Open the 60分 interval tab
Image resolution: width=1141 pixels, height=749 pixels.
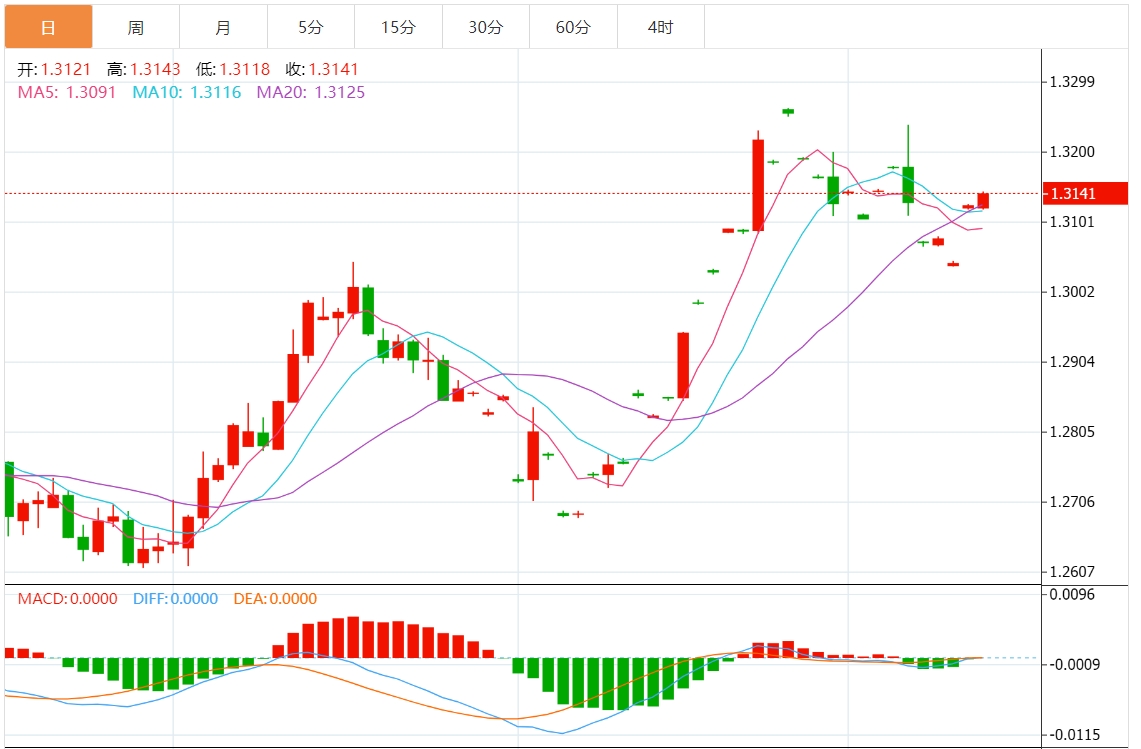(573, 27)
